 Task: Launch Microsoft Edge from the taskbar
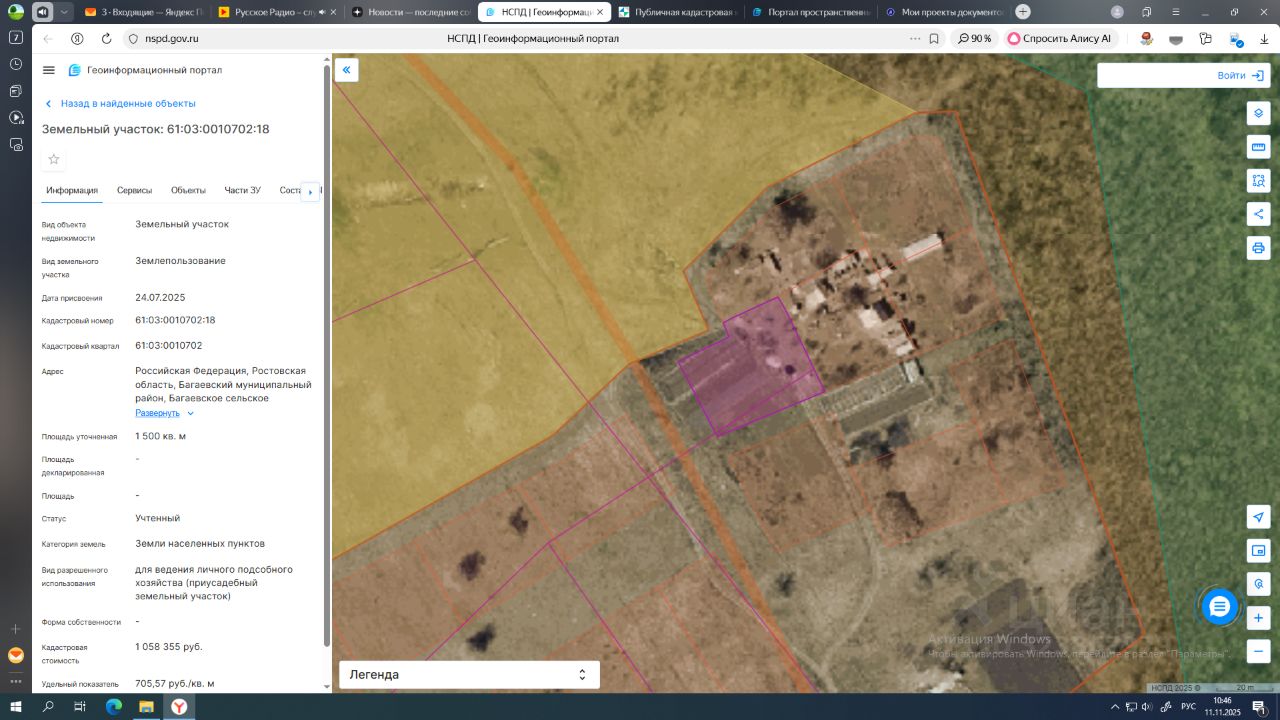click(114, 706)
